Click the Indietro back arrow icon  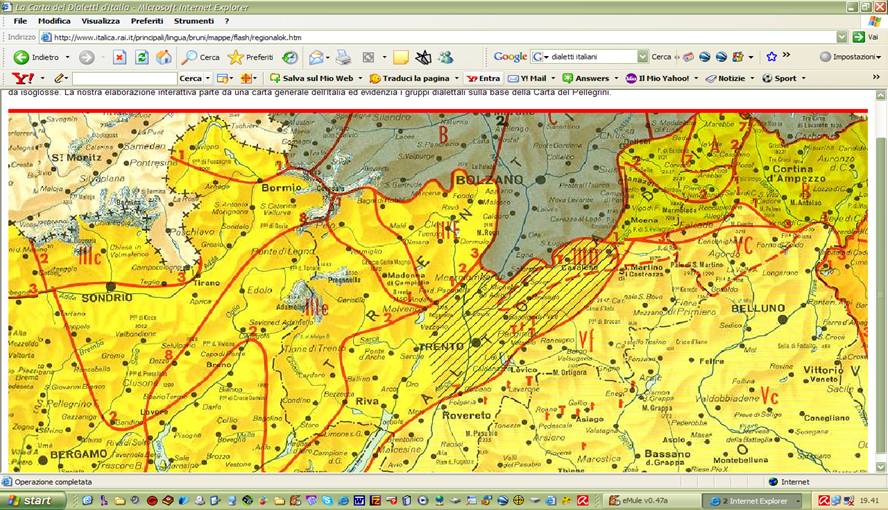pos(22,57)
